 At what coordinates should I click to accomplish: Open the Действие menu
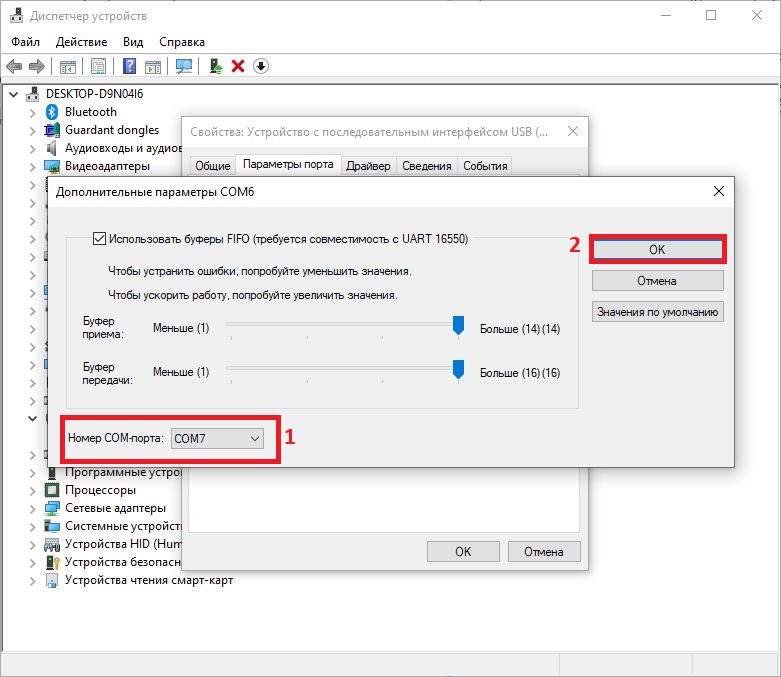click(81, 42)
